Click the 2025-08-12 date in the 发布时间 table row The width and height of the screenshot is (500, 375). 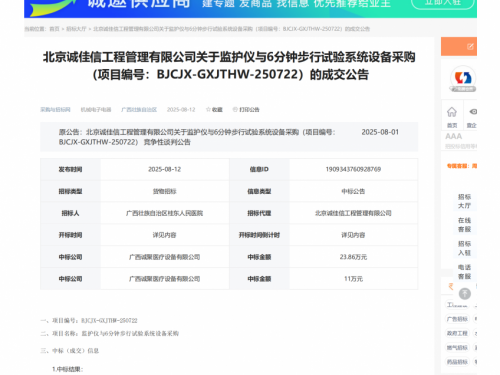(x=164, y=169)
